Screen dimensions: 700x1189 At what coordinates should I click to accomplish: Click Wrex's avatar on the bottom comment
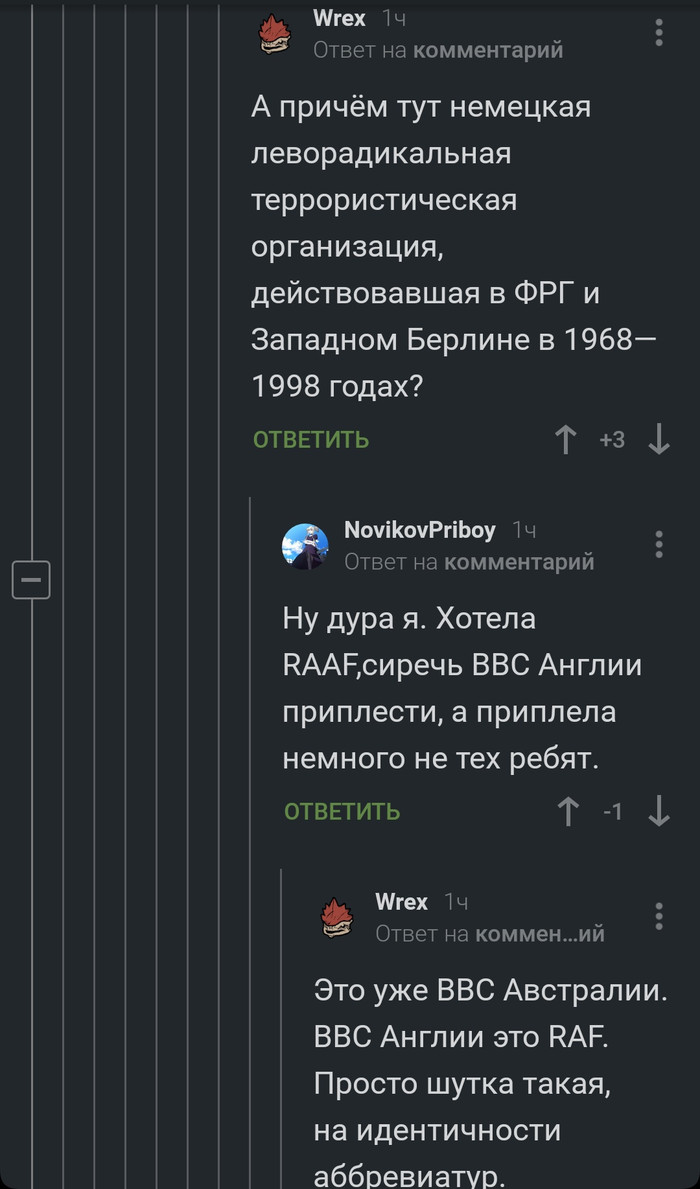[336, 917]
